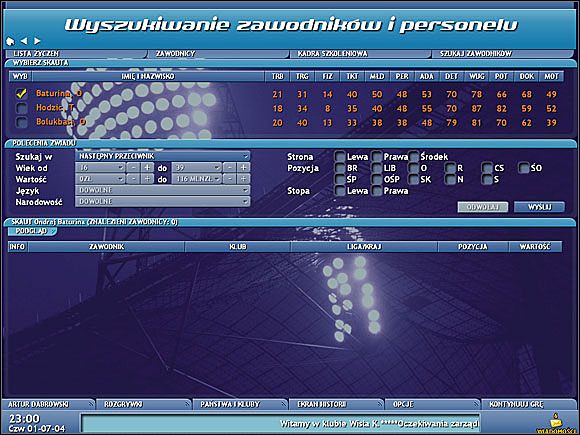The image size is (580, 435).
Task: Sort scouts by the MOT column header
Action: pyautogui.click(x=551, y=76)
